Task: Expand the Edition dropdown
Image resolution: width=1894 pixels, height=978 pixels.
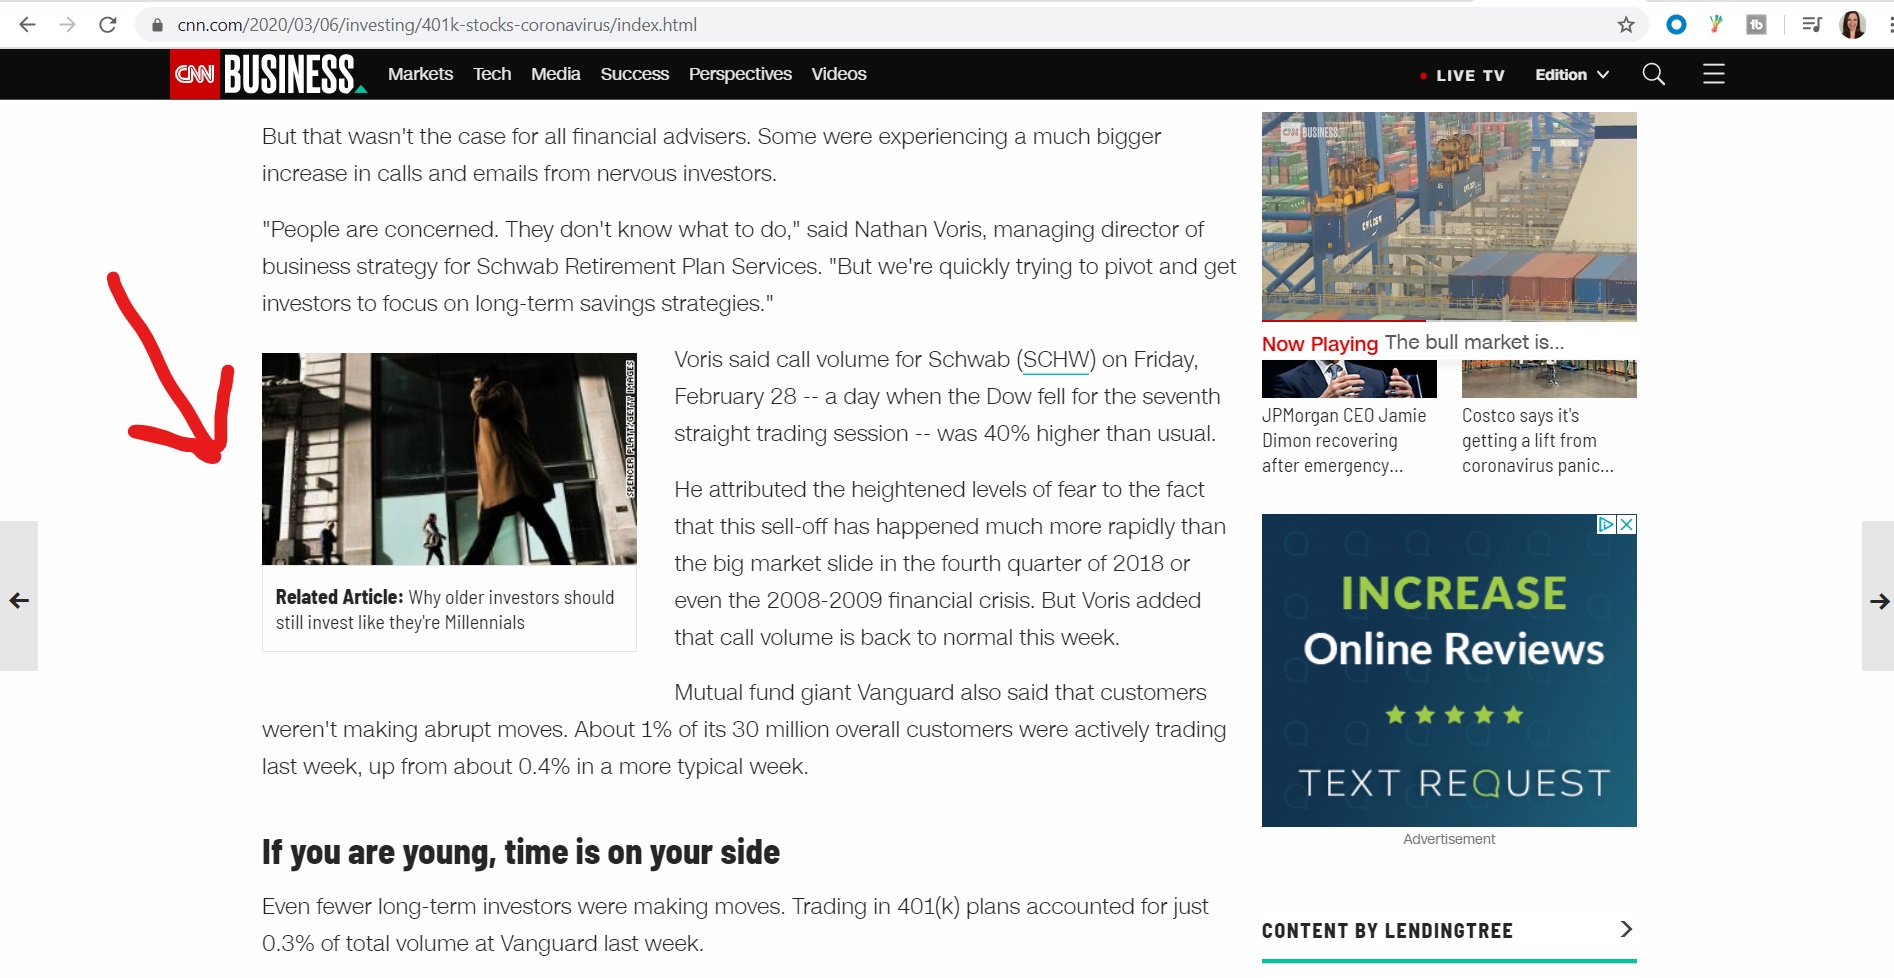Action: [1572, 75]
